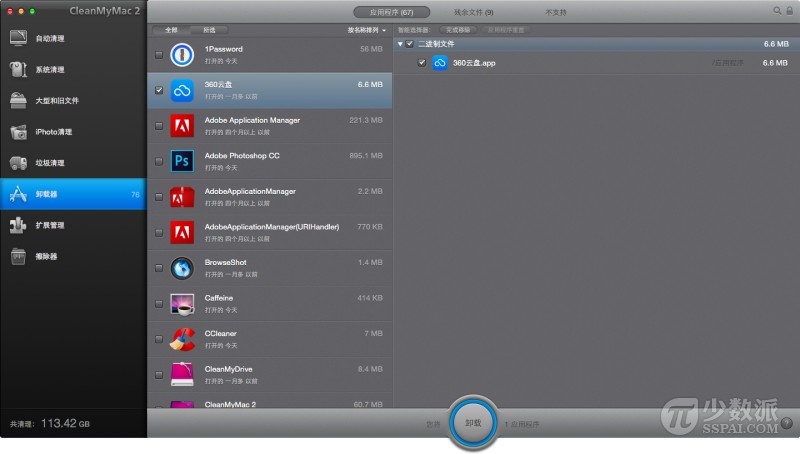
Task: Click the 360云盘.app file name
Action: coord(474,63)
